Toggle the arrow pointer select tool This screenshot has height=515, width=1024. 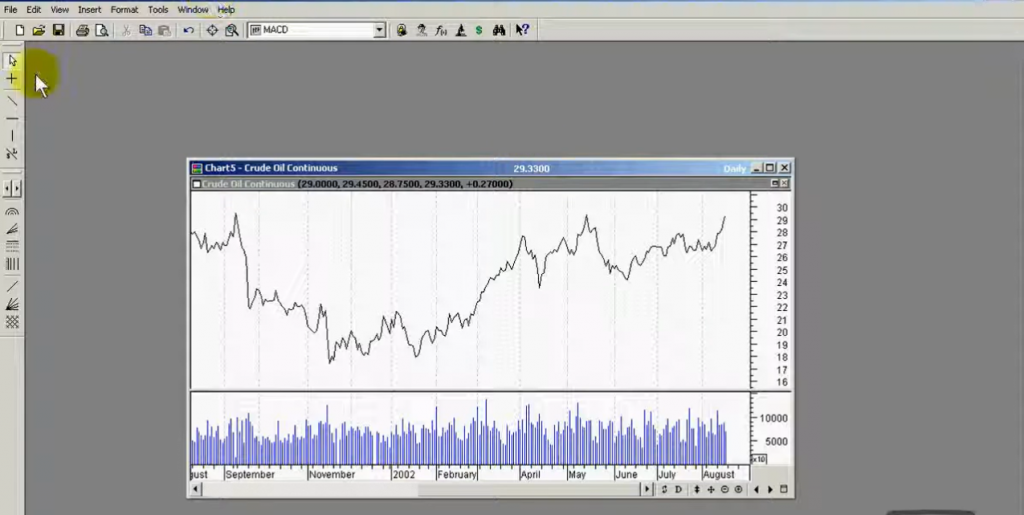tap(12, 61)
